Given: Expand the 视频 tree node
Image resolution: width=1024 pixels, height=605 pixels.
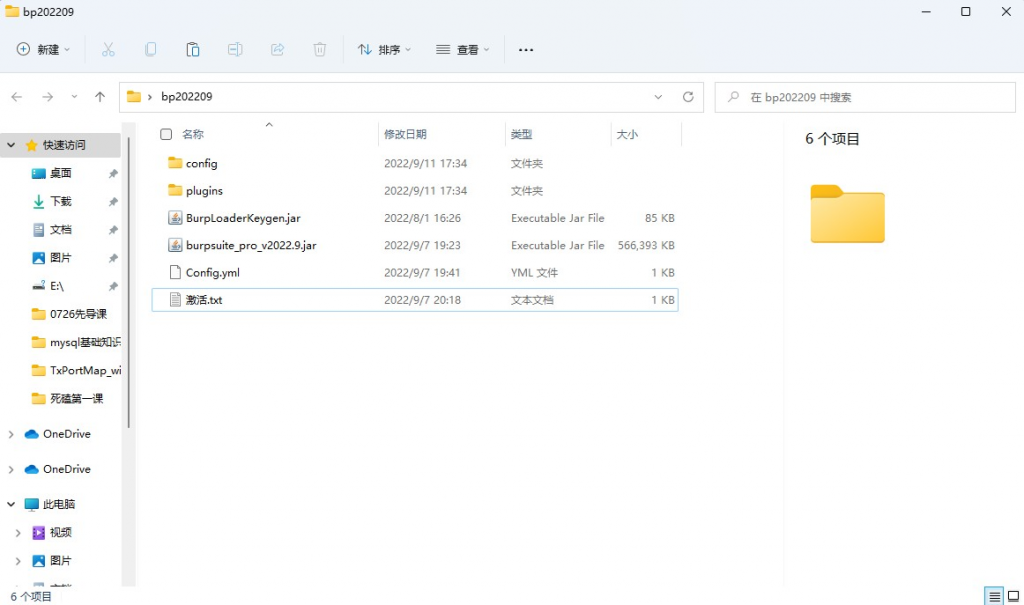Looking at the screenshot, I should (18, 533).
